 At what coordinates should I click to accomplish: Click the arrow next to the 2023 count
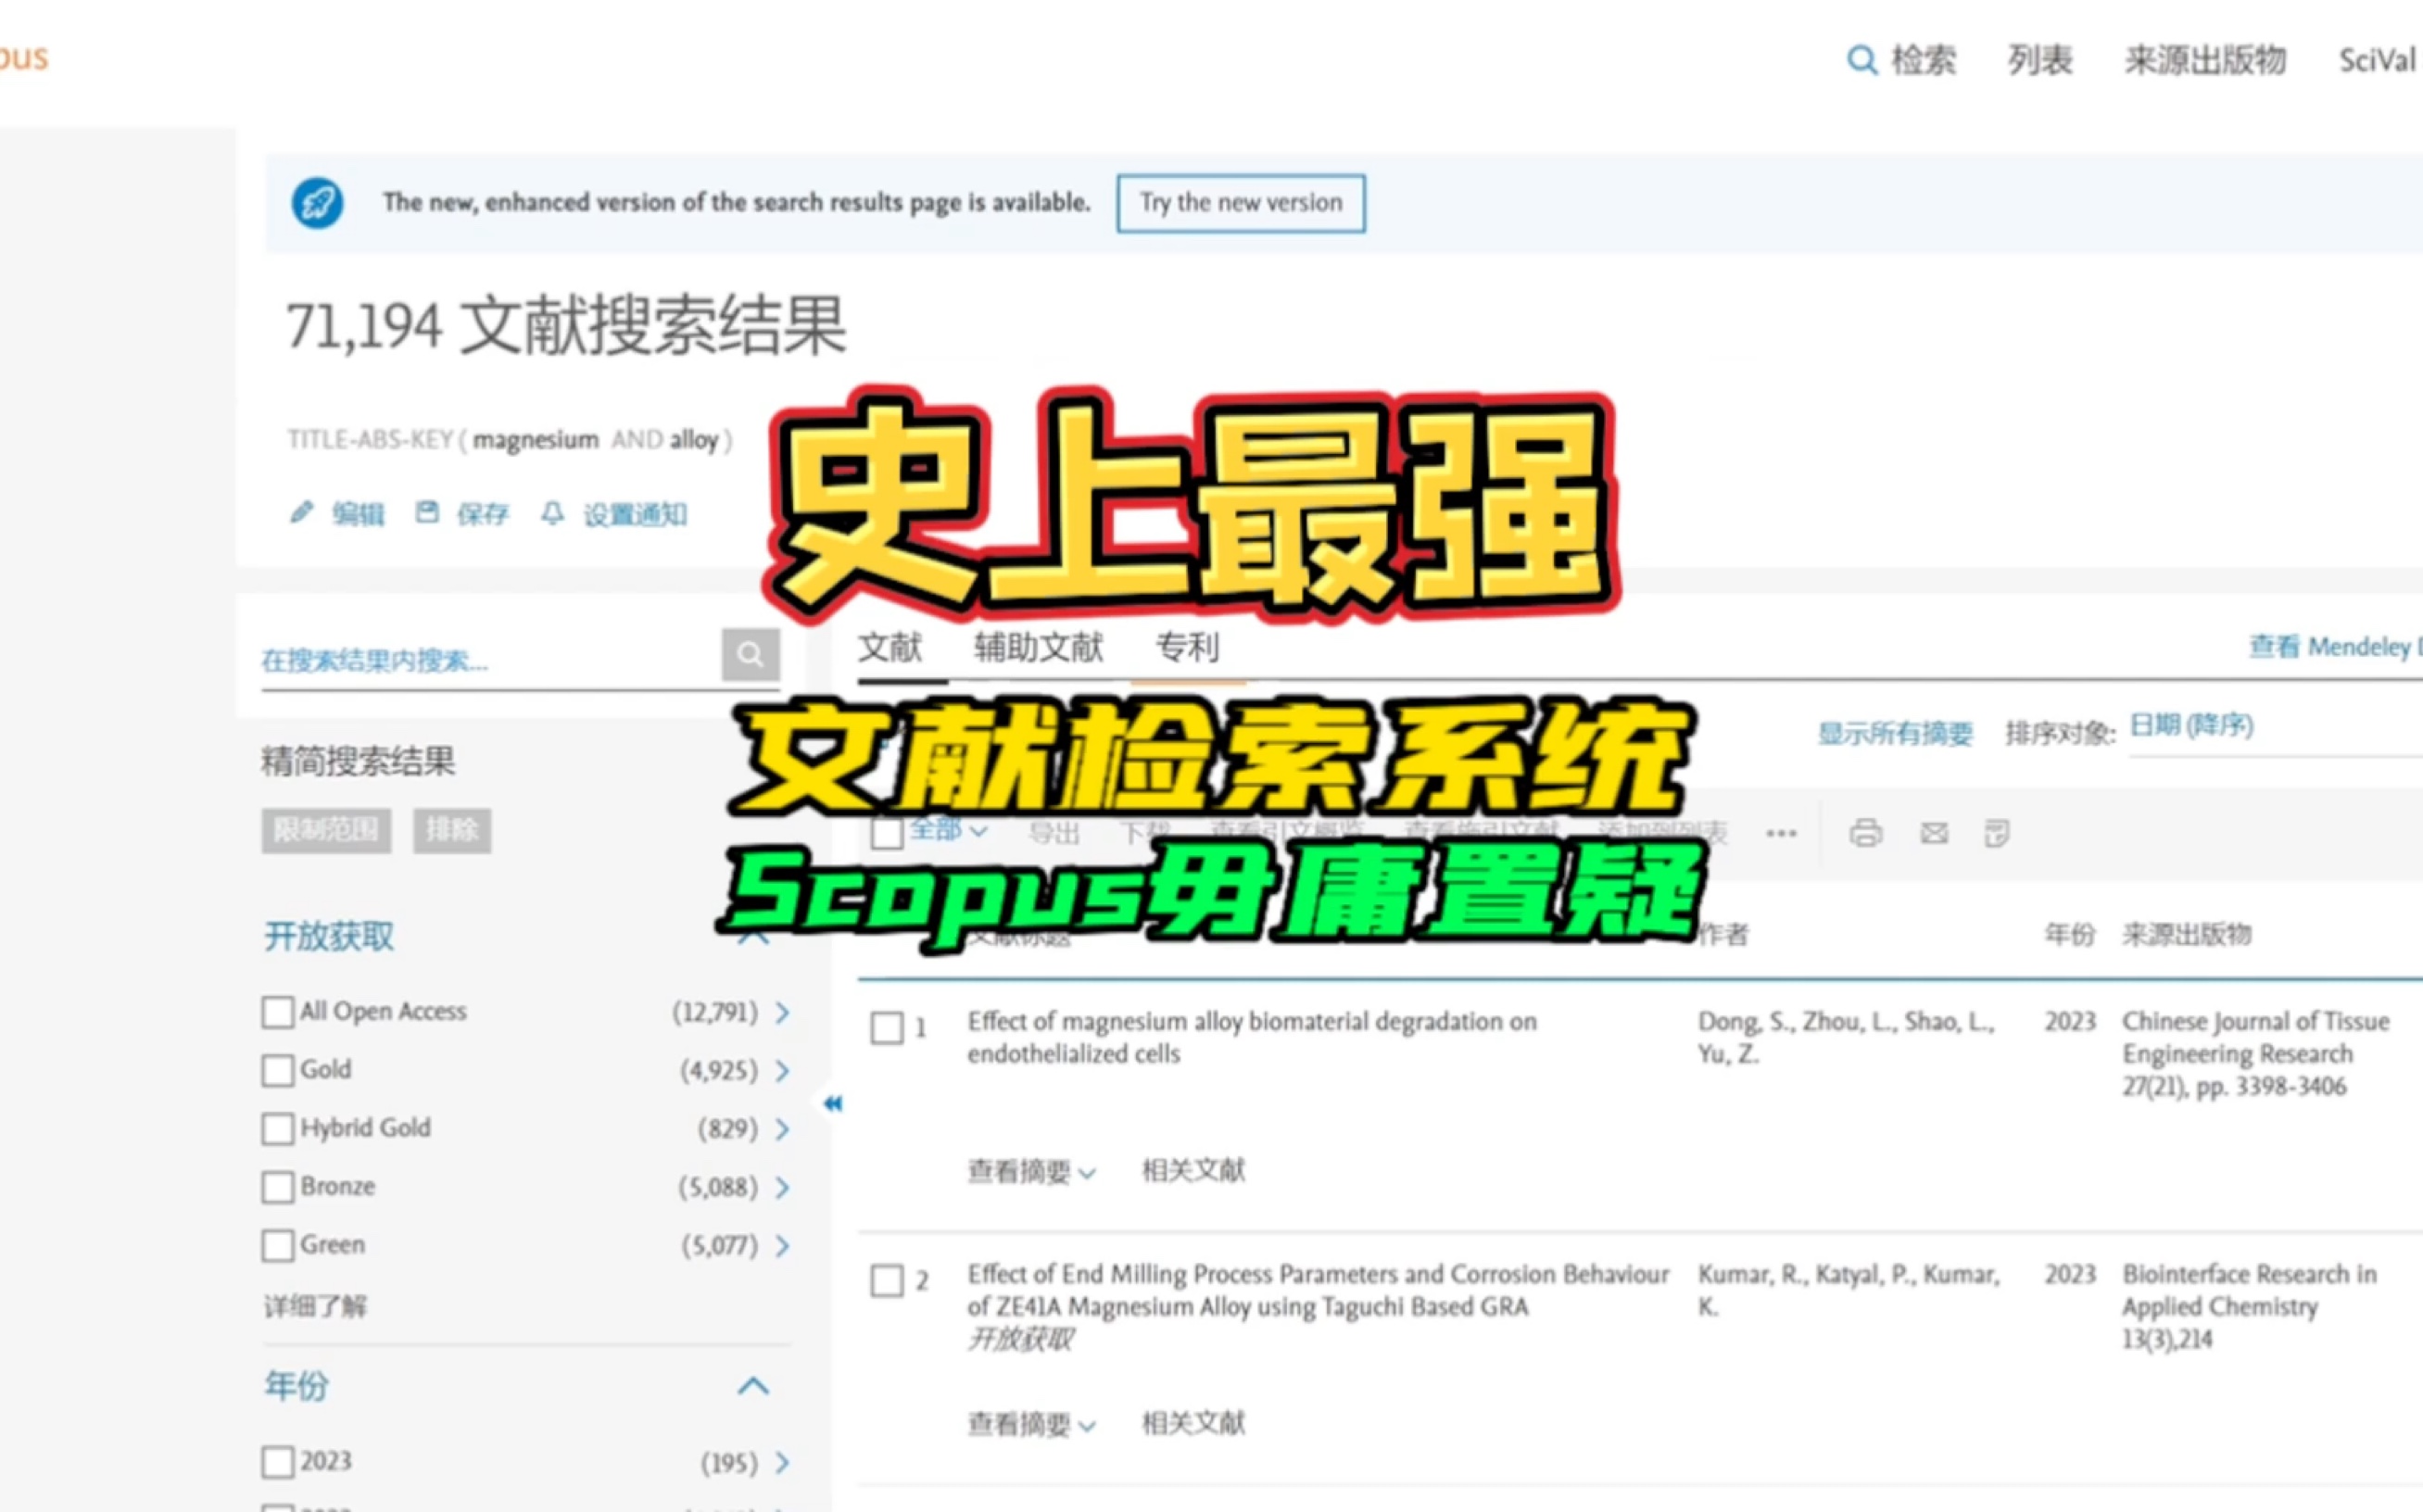pos(783,1463)
